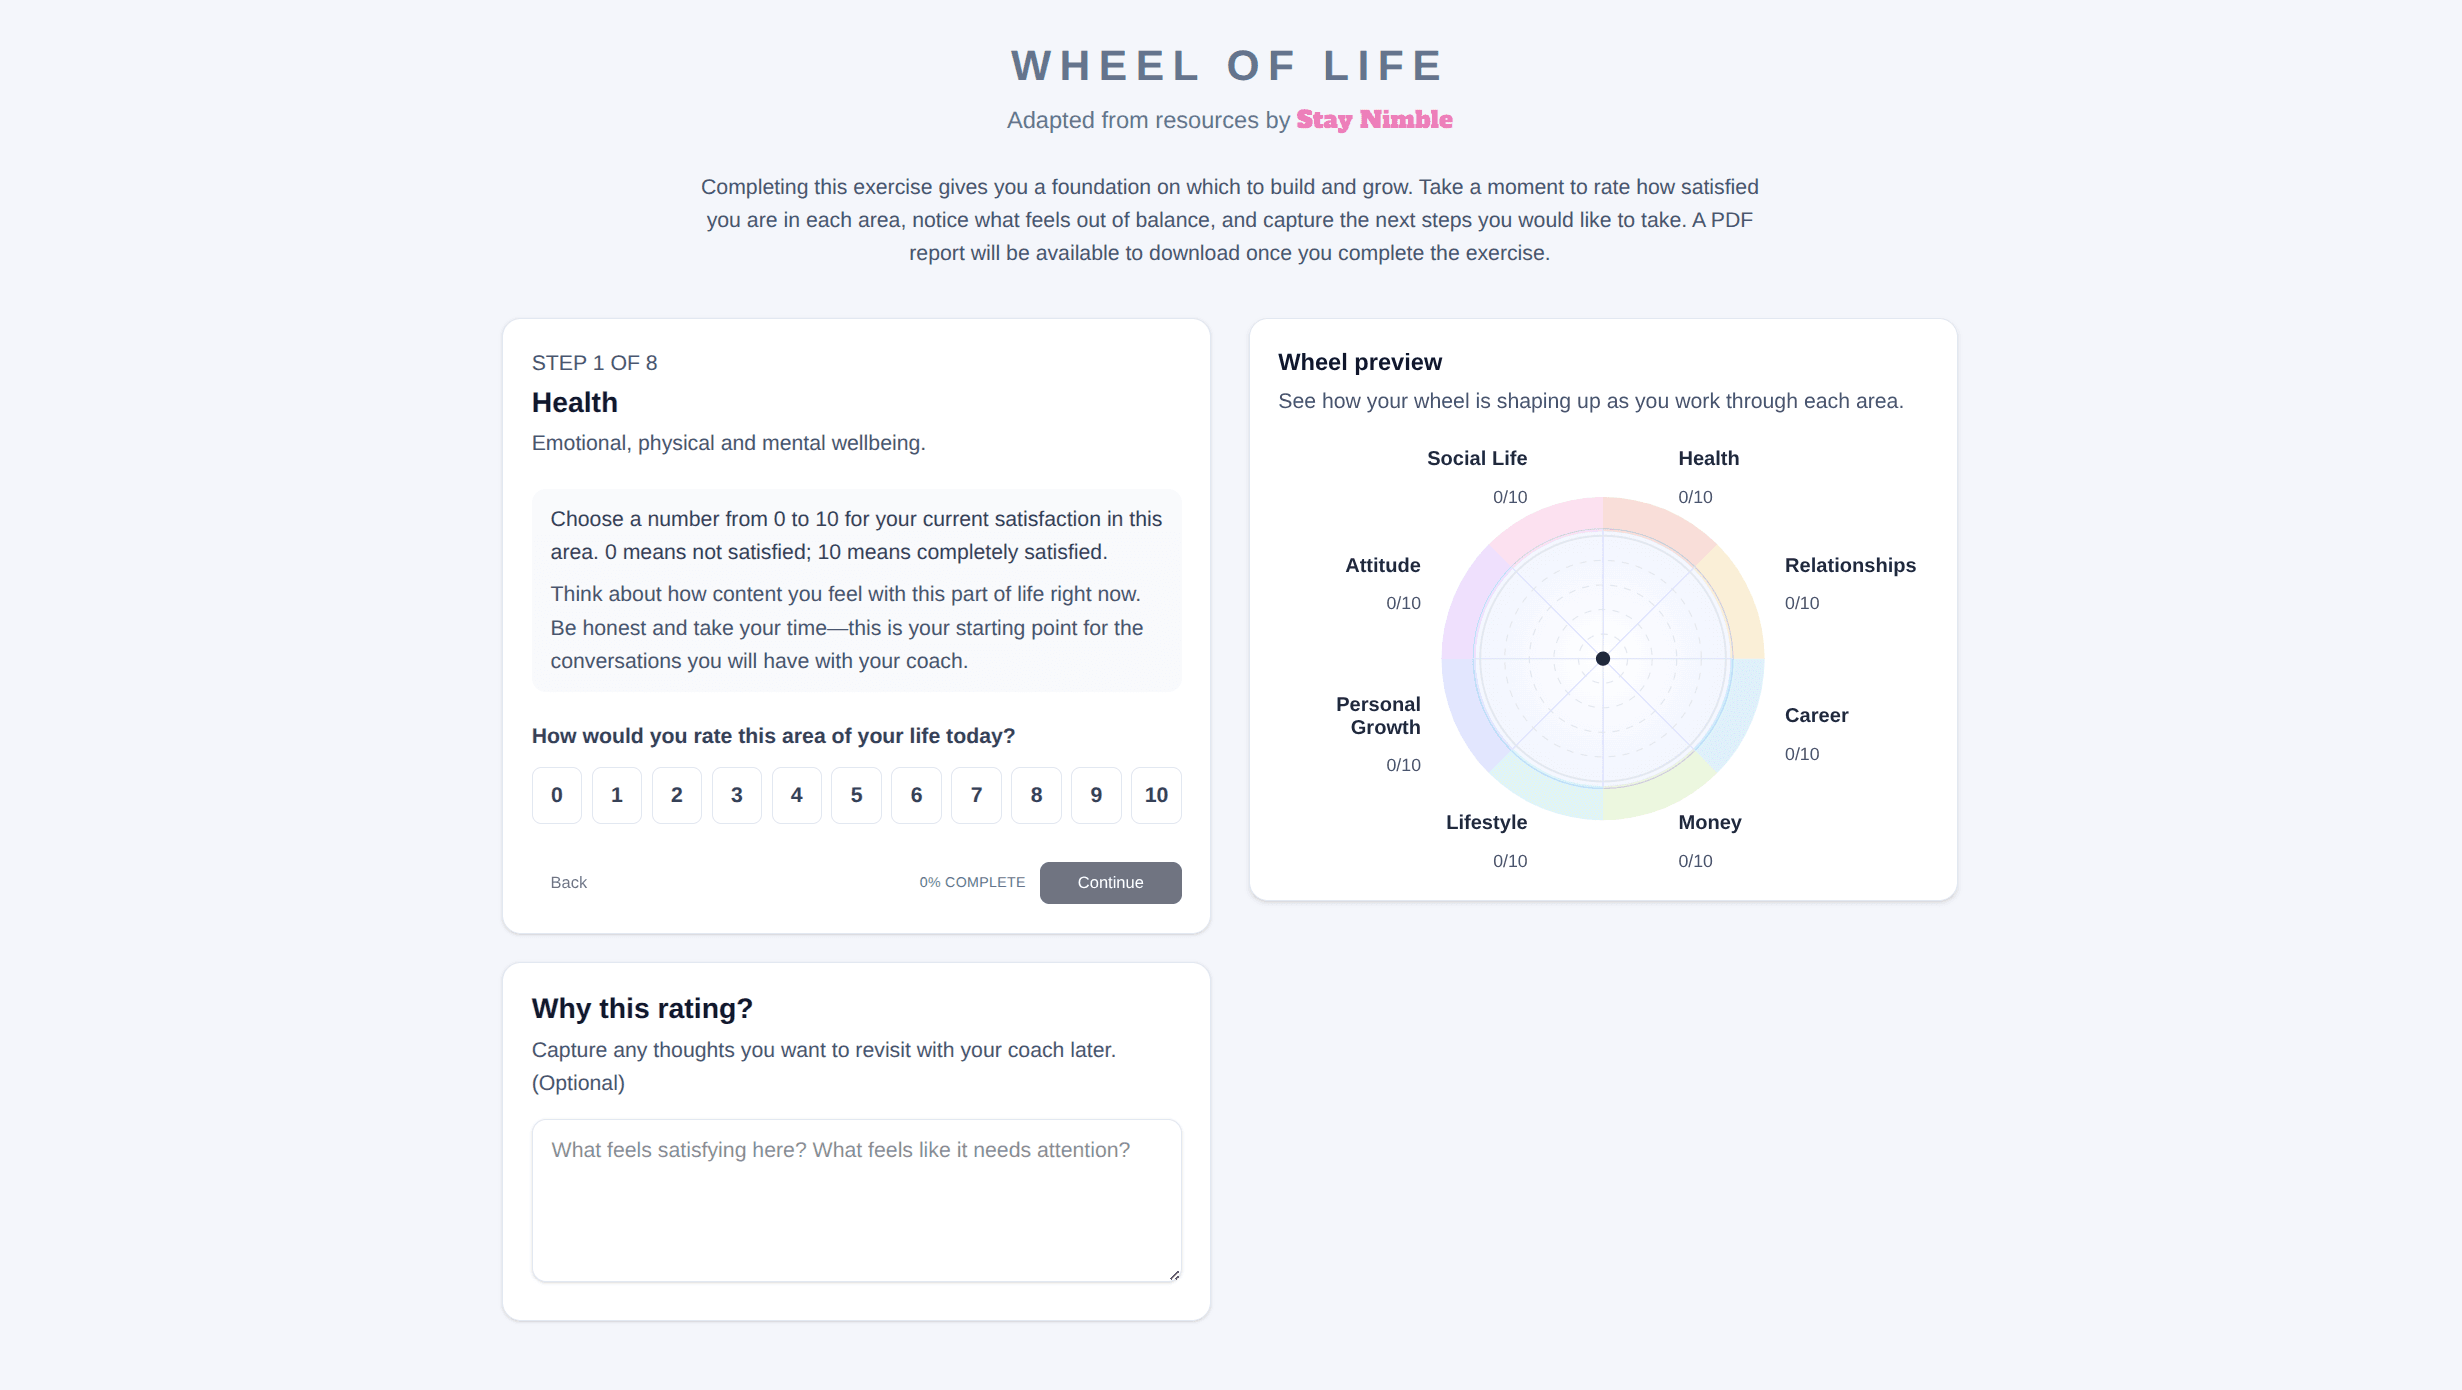Viewport: 2462px width, 1390px height.
Task: Click inside the notes text area
Action: [x=856, y=1200]
